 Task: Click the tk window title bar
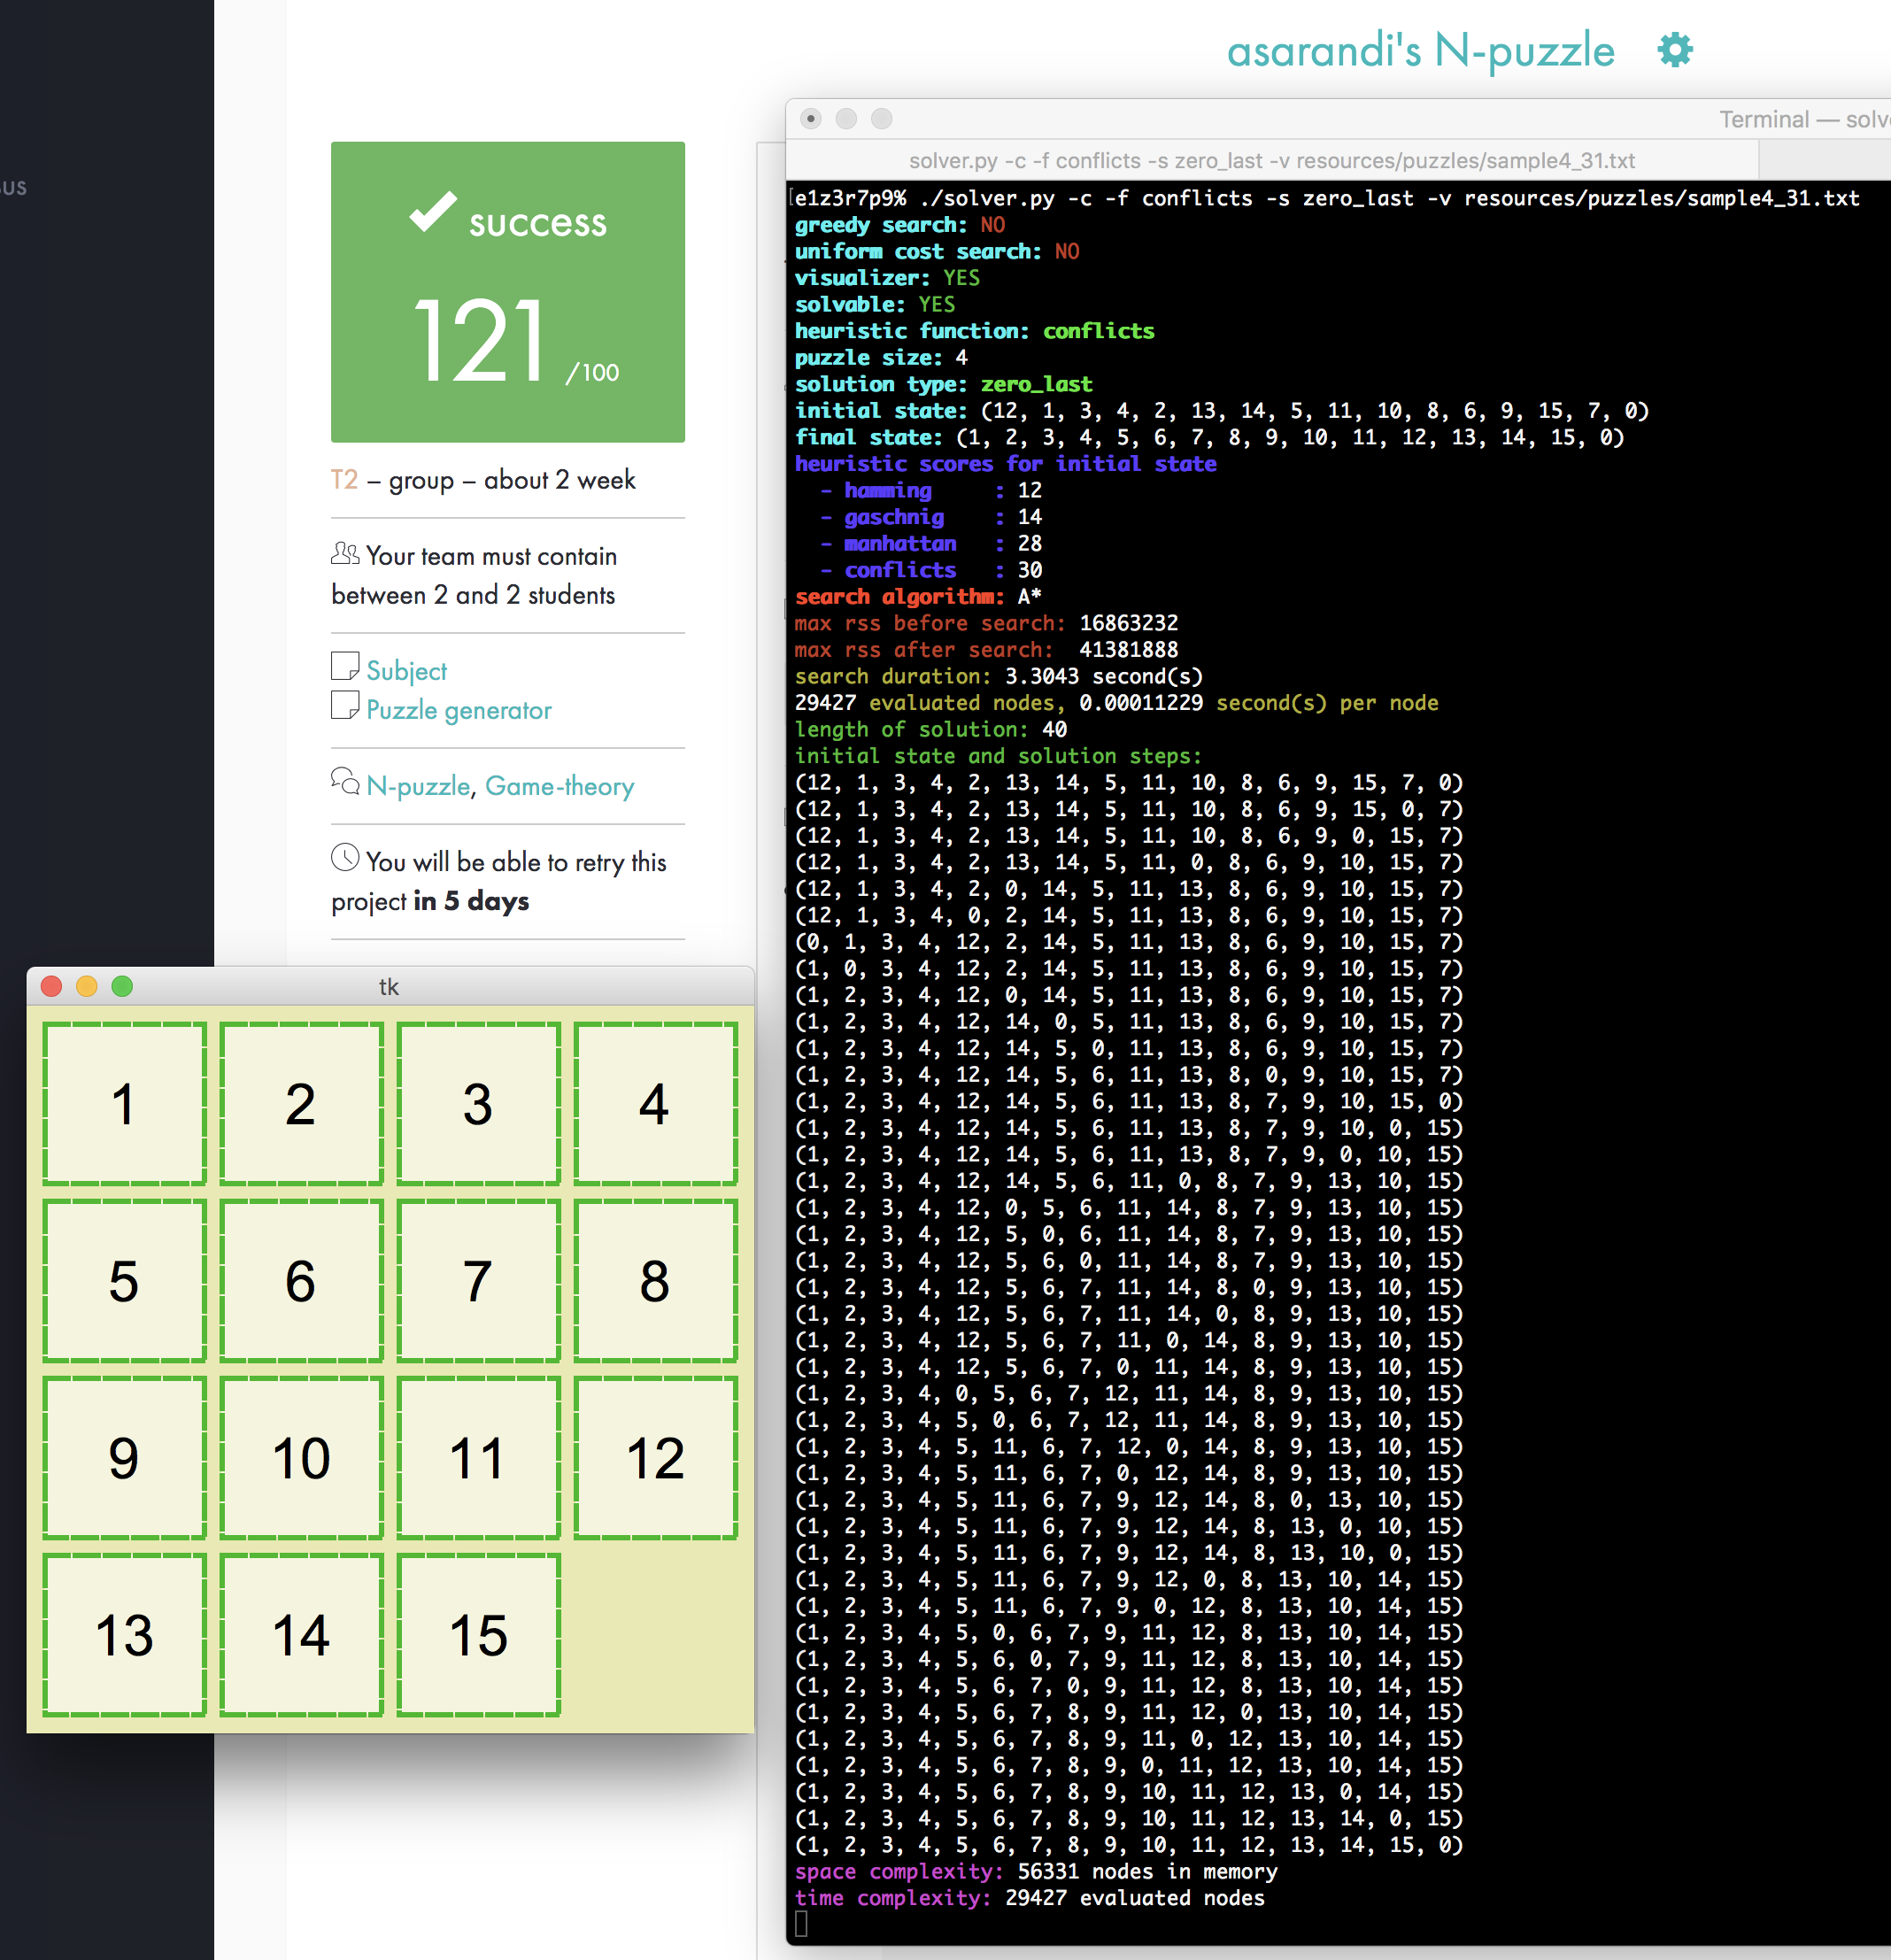(390, 986)
